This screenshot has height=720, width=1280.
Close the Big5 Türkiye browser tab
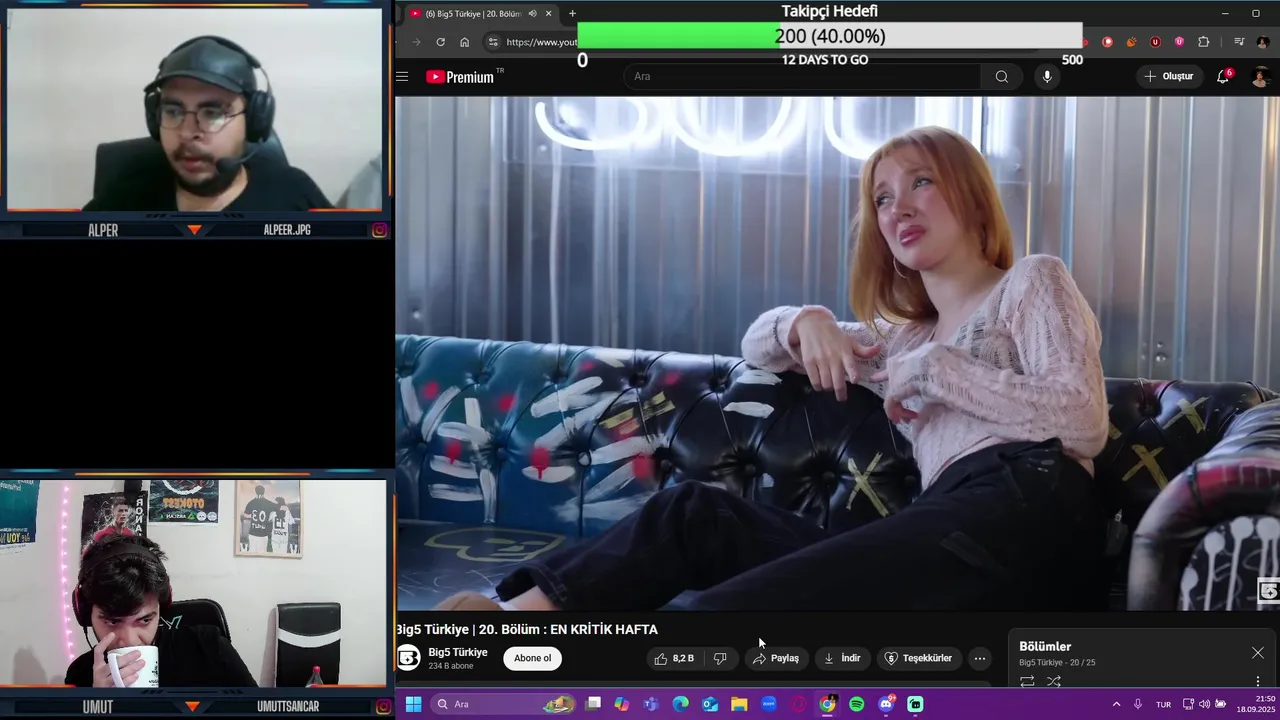pyautogui.click(x=548, y=13)
